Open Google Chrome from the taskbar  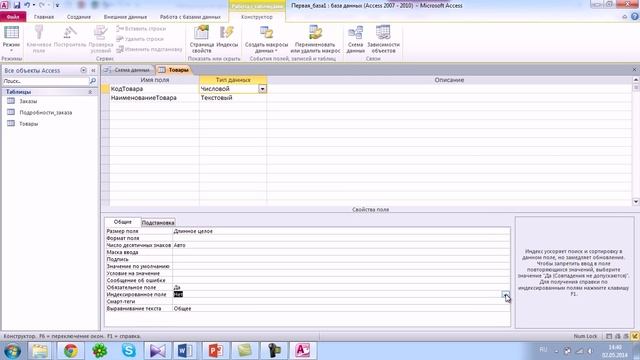(70, 351)
